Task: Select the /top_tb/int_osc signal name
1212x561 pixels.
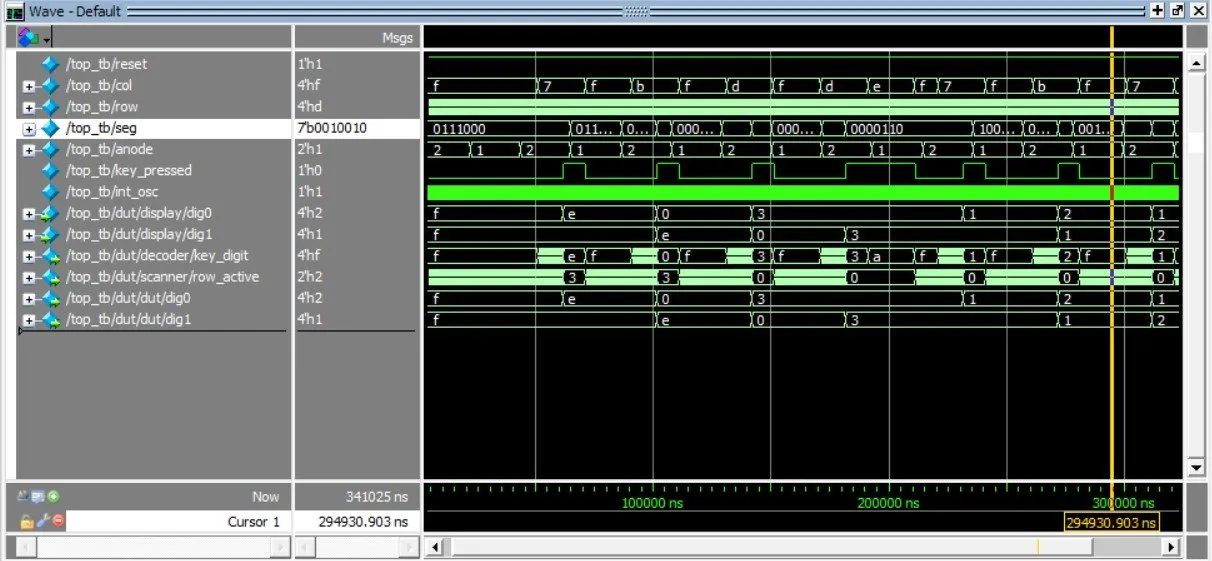Action: coord(112,192)
